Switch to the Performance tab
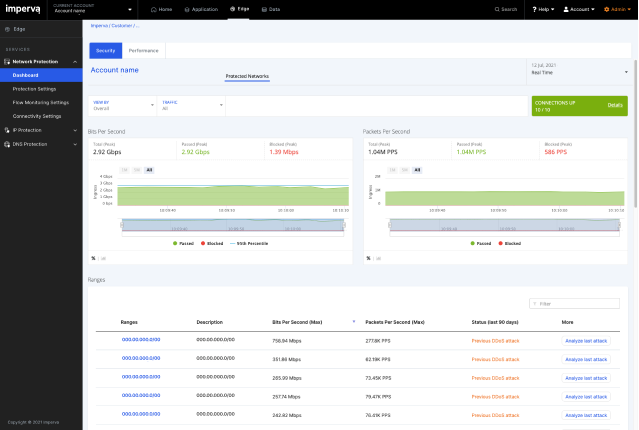Viewport: 639px width, 430px height. click(x=143, y=50)
